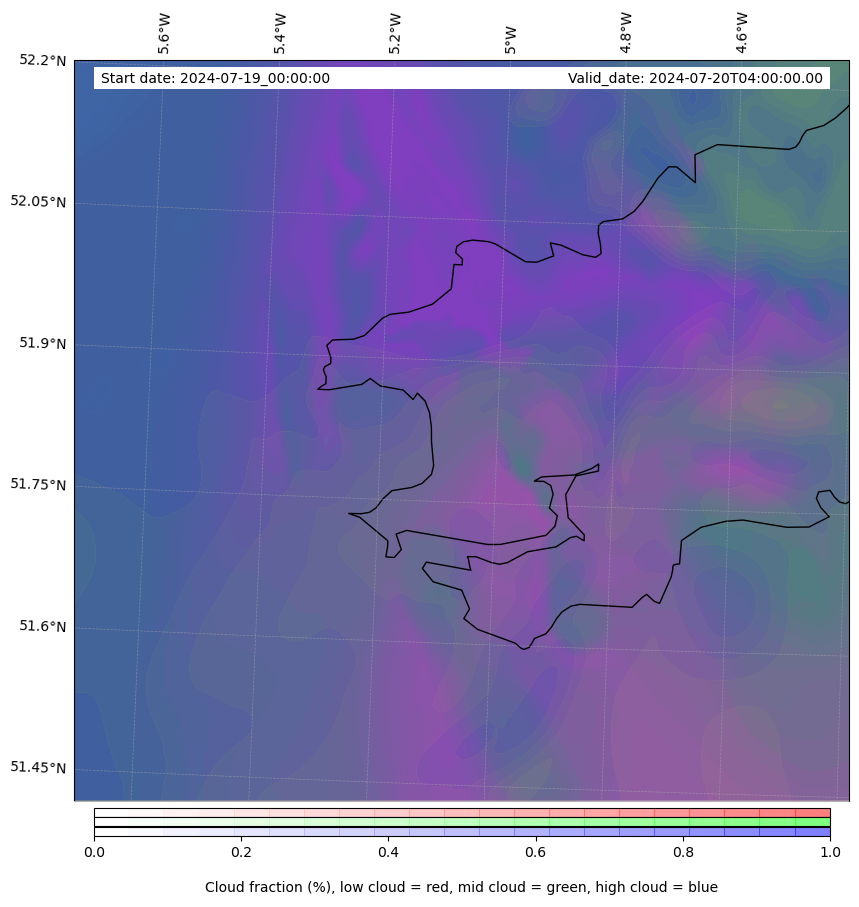
Task: Click the 4.8°W longitude label
Action: coord(626,33)
